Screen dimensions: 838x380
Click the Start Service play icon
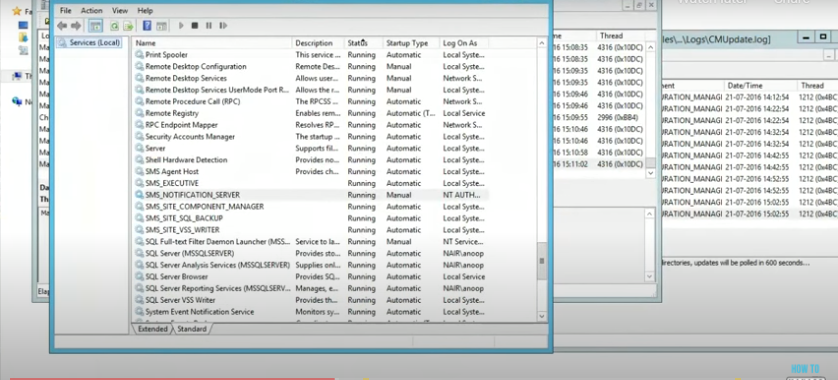181,26
